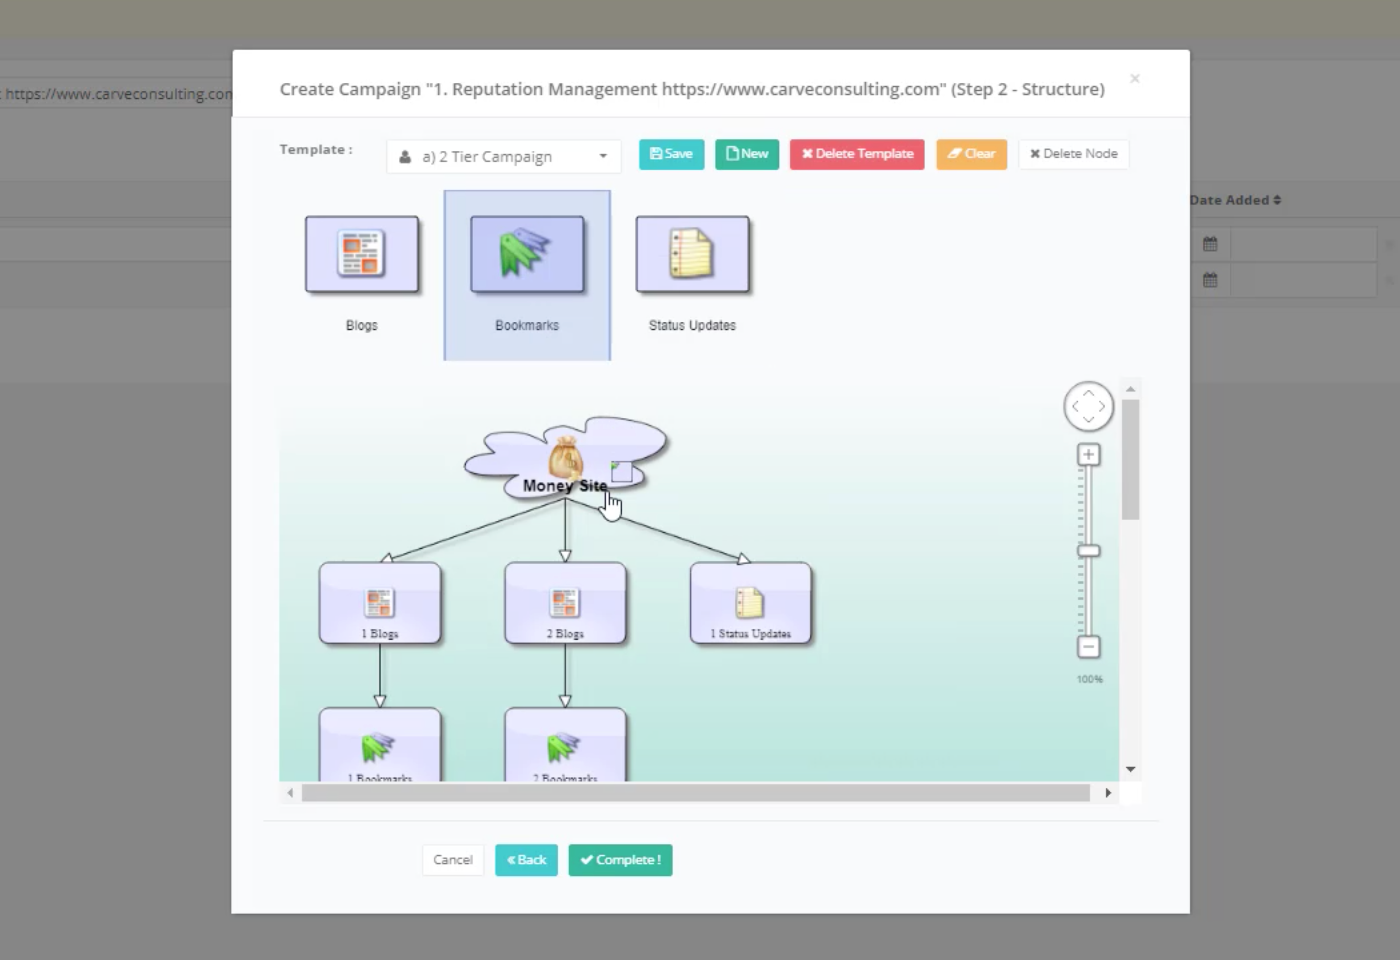
Task: Create a New template
Action: click(x=747, y=154)
